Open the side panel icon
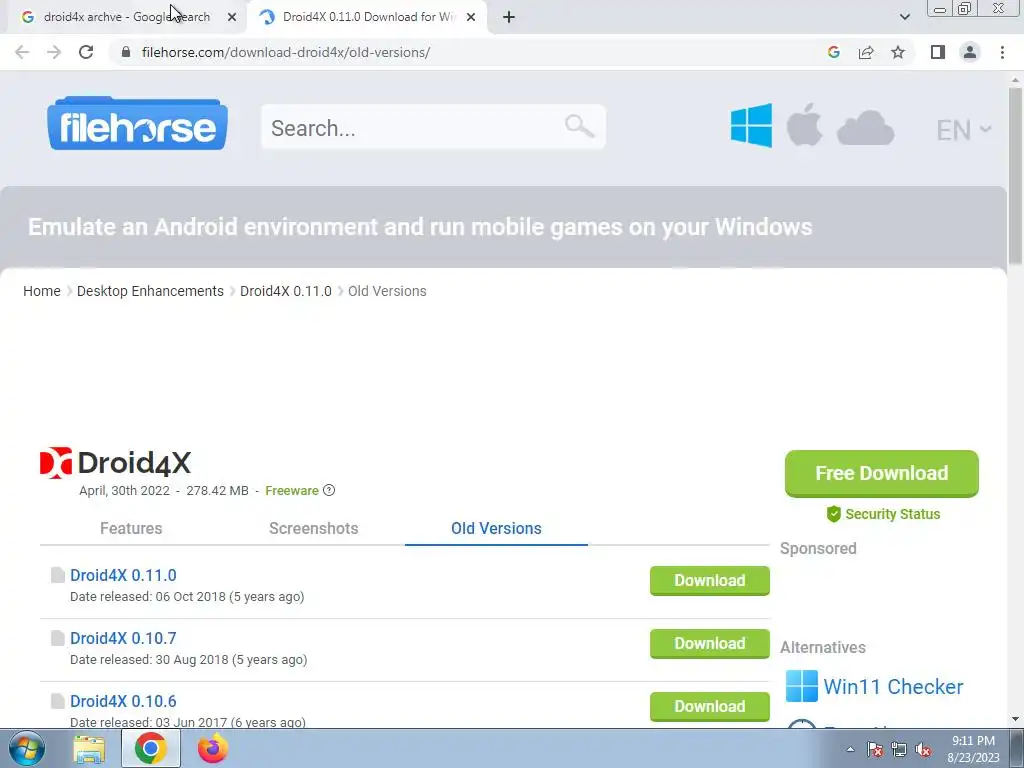 [938, 52]
